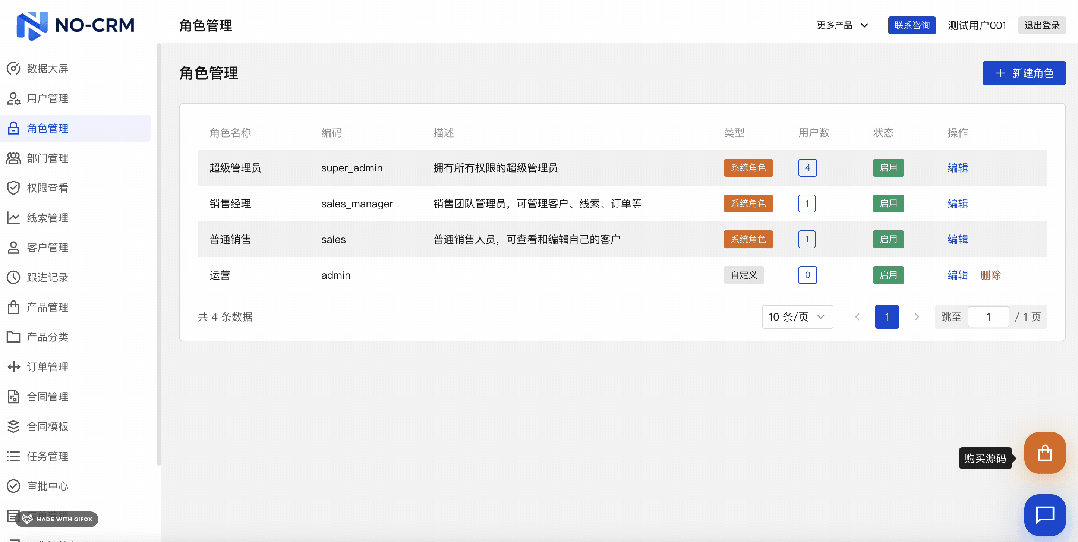Click the sidebar vertical scrollbar
This screenshot has height=542, width=1078.
point(159,254)
